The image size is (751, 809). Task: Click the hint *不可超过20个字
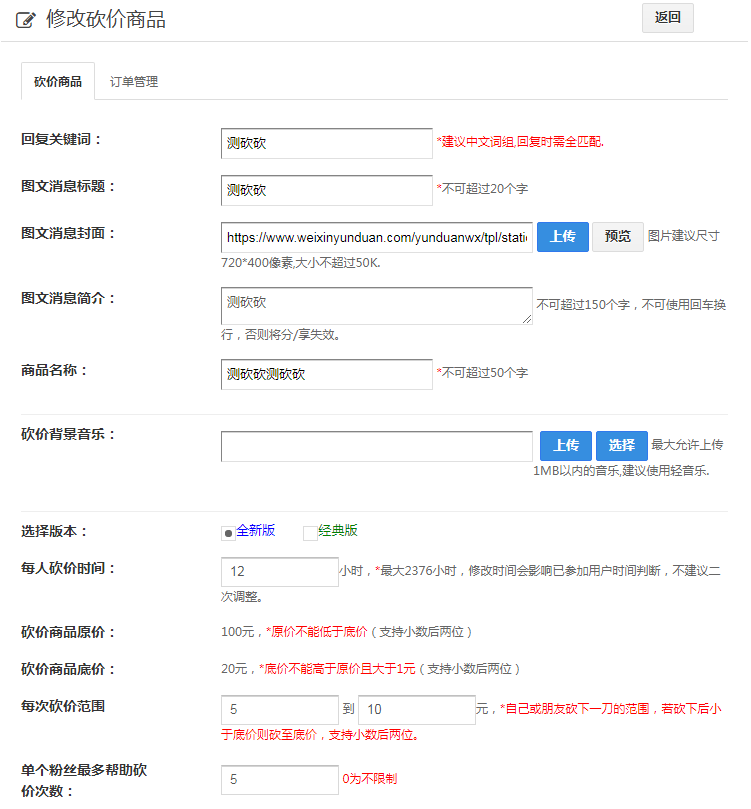click(x=482, y=189)
